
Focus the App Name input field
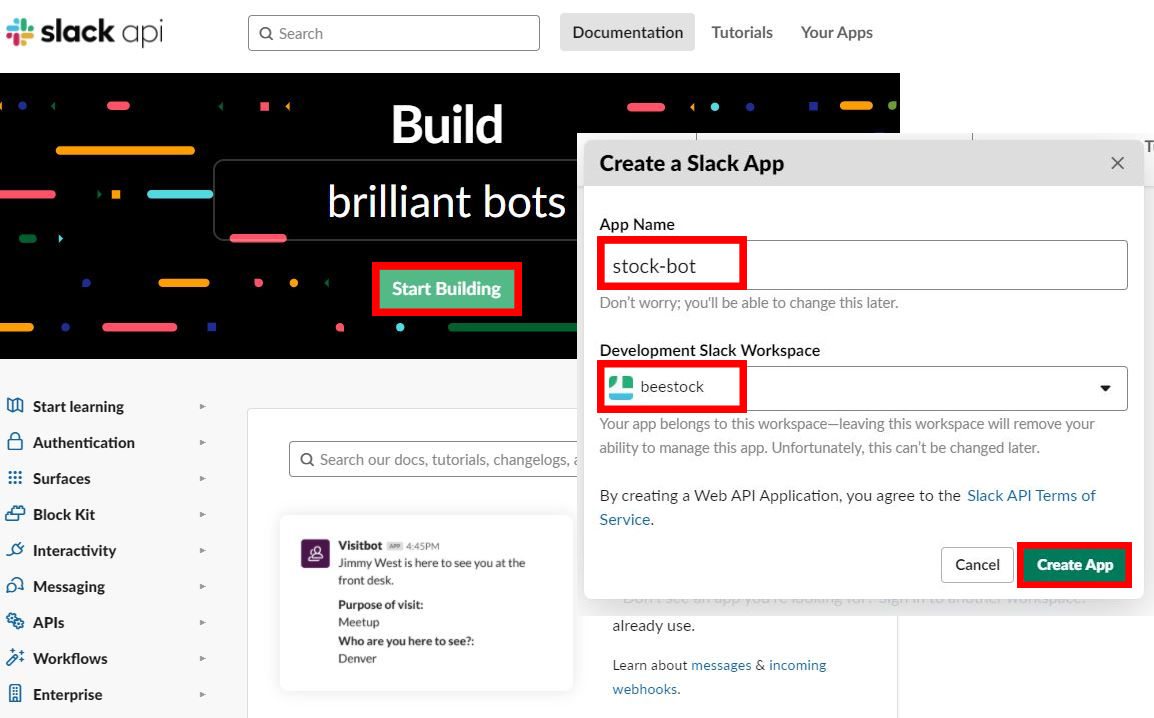click(x=863, y=265)
